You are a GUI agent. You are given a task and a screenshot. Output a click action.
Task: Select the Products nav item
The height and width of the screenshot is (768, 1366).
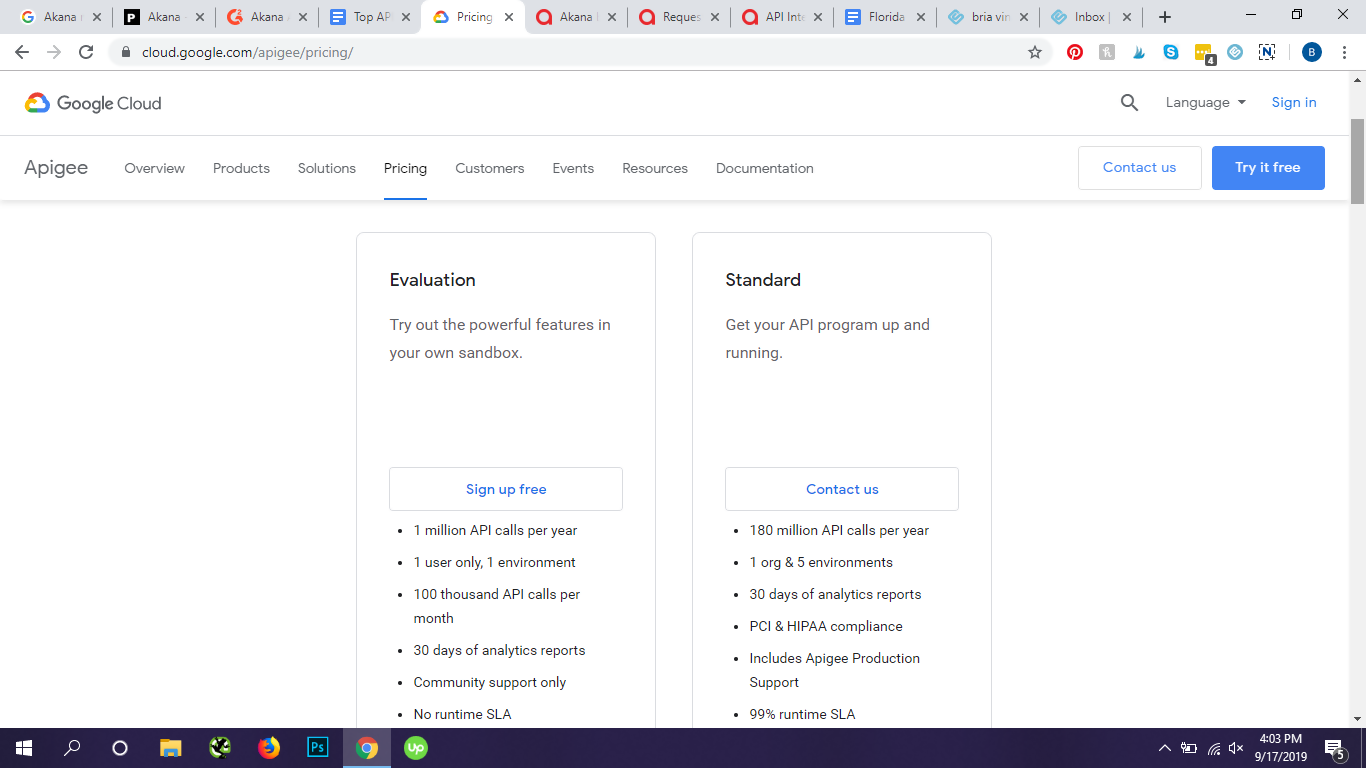(241, 168)
